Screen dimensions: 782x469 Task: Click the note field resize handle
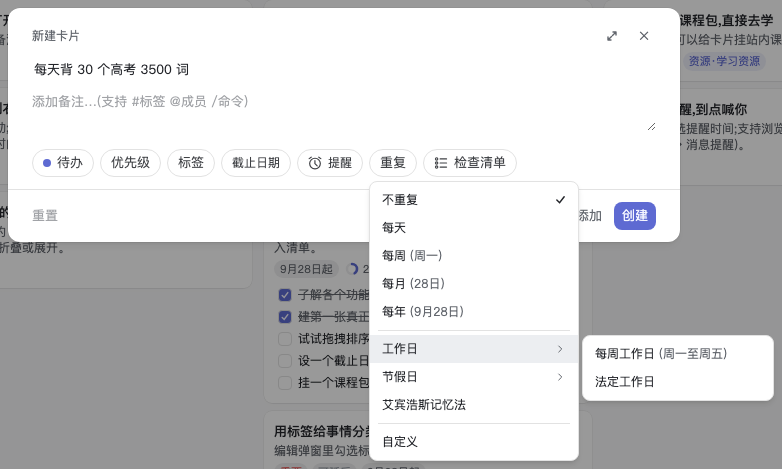pos(651,127)
